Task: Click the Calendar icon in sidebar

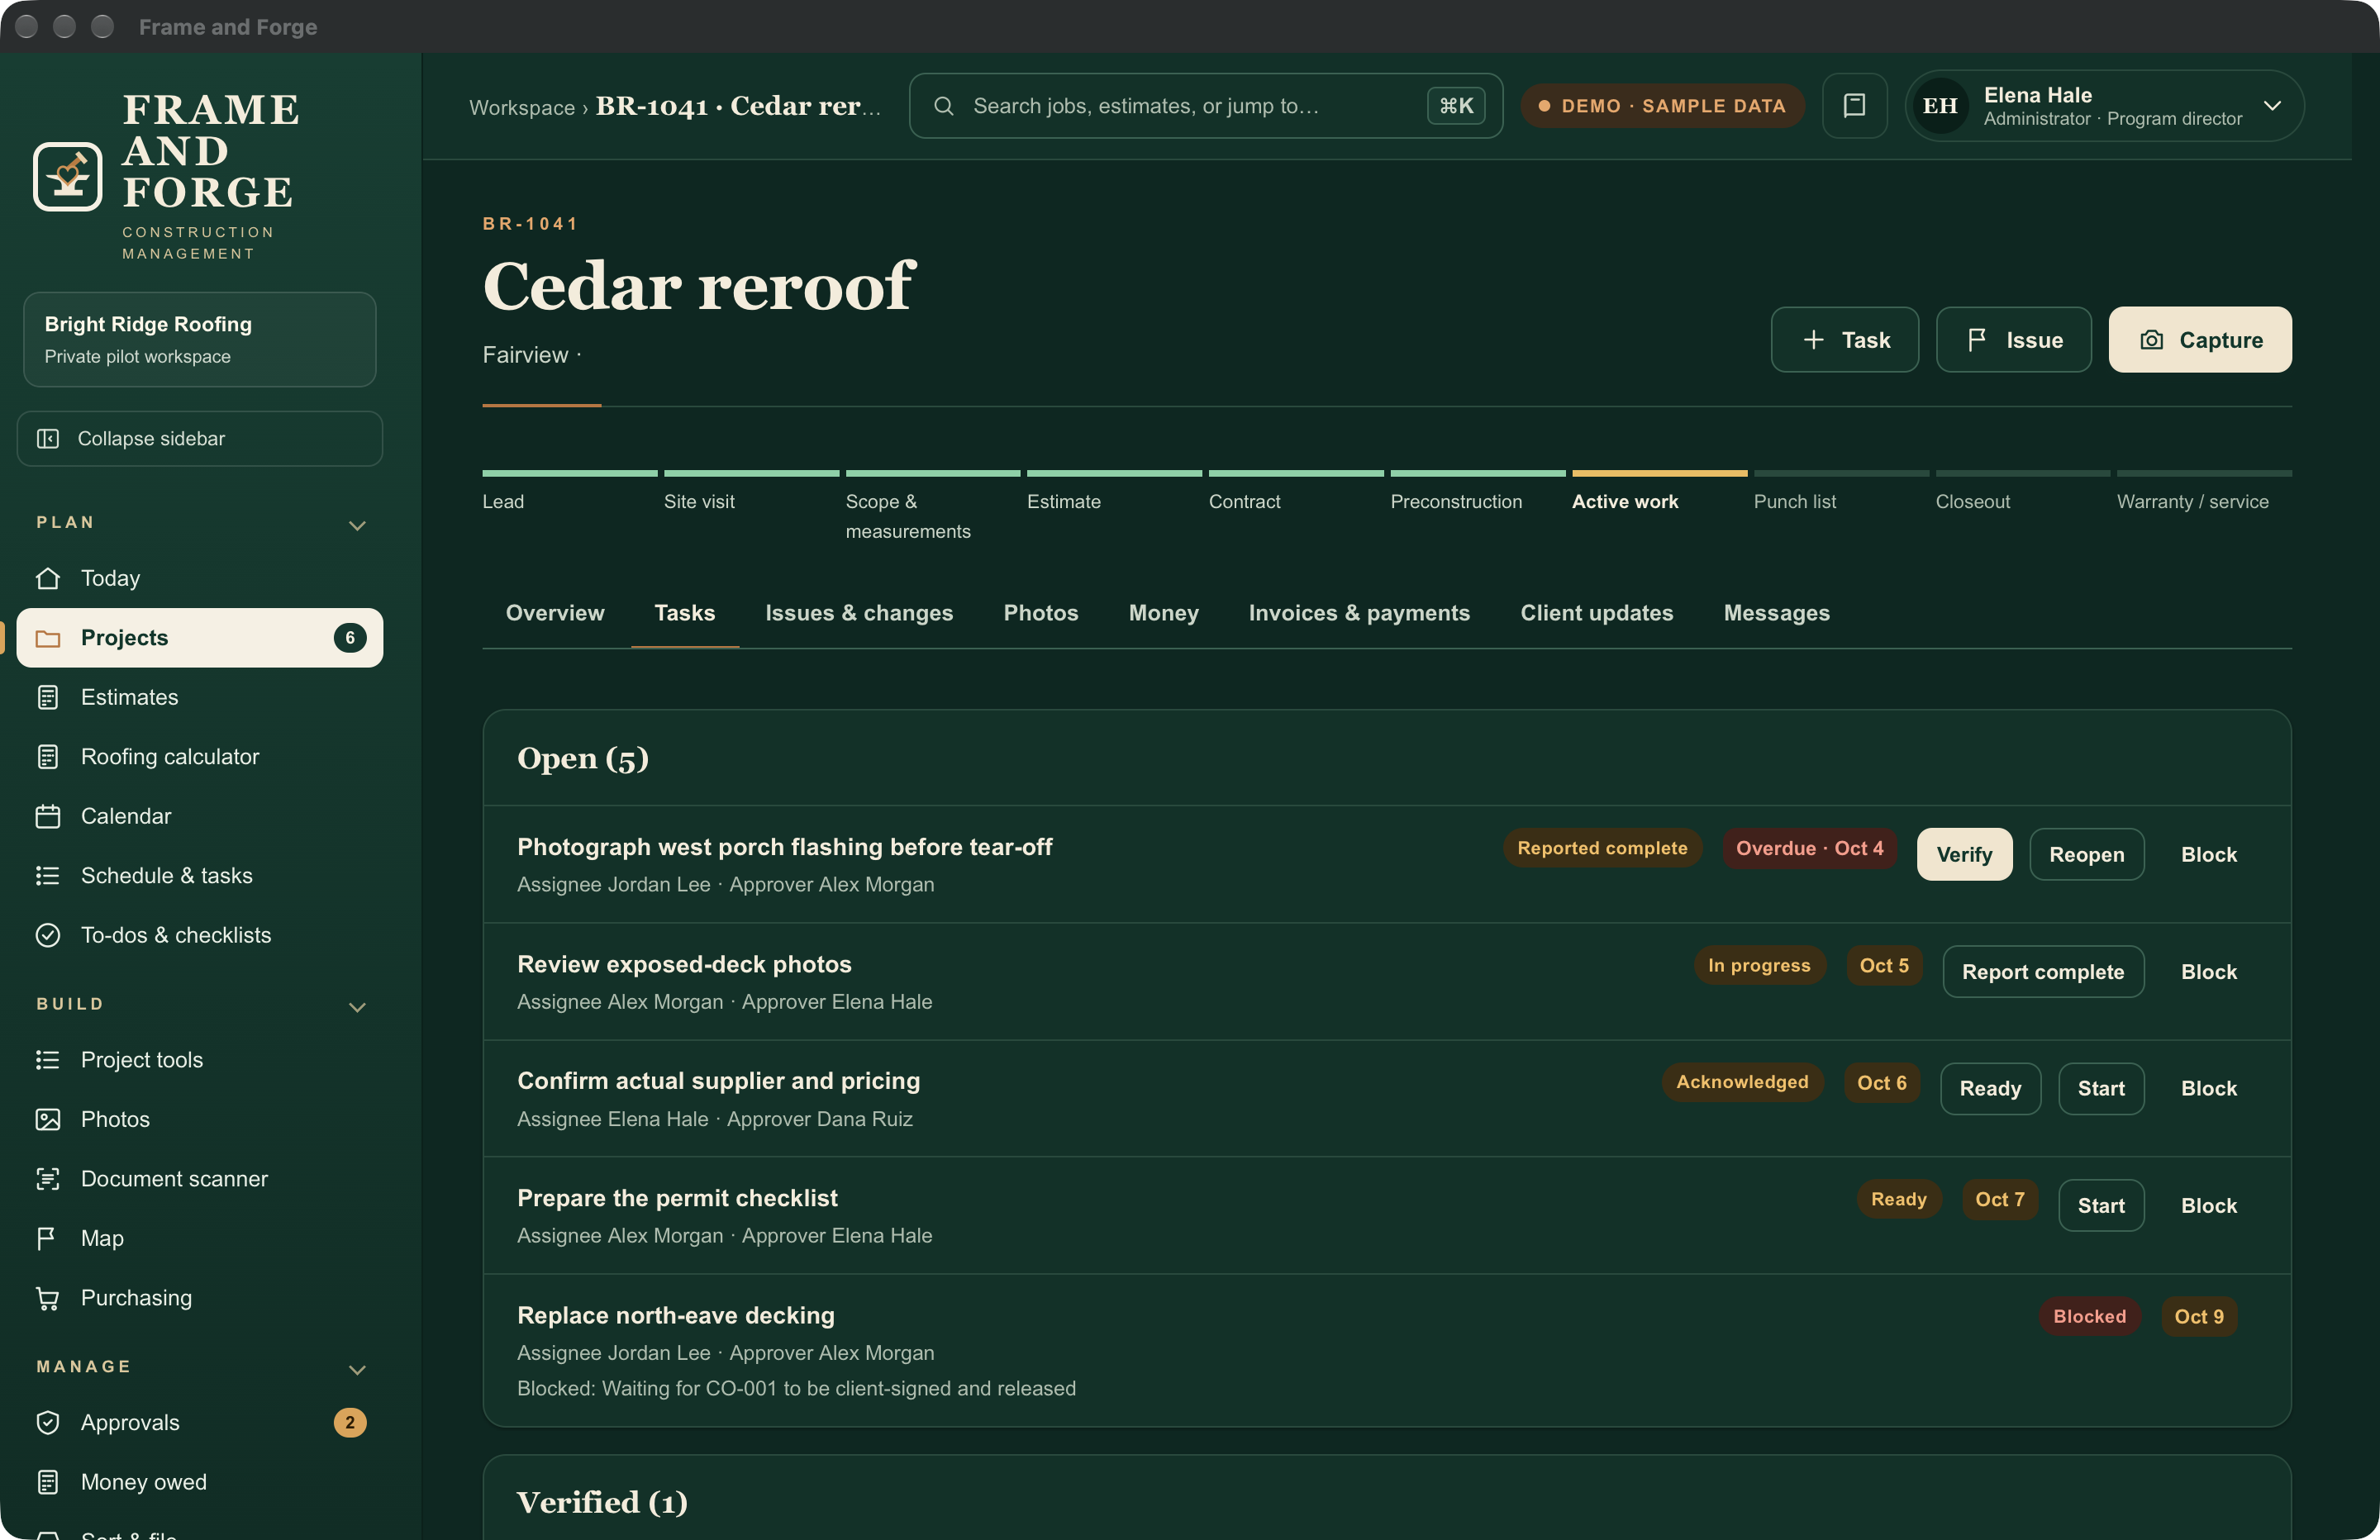Action: click(48, 816)
